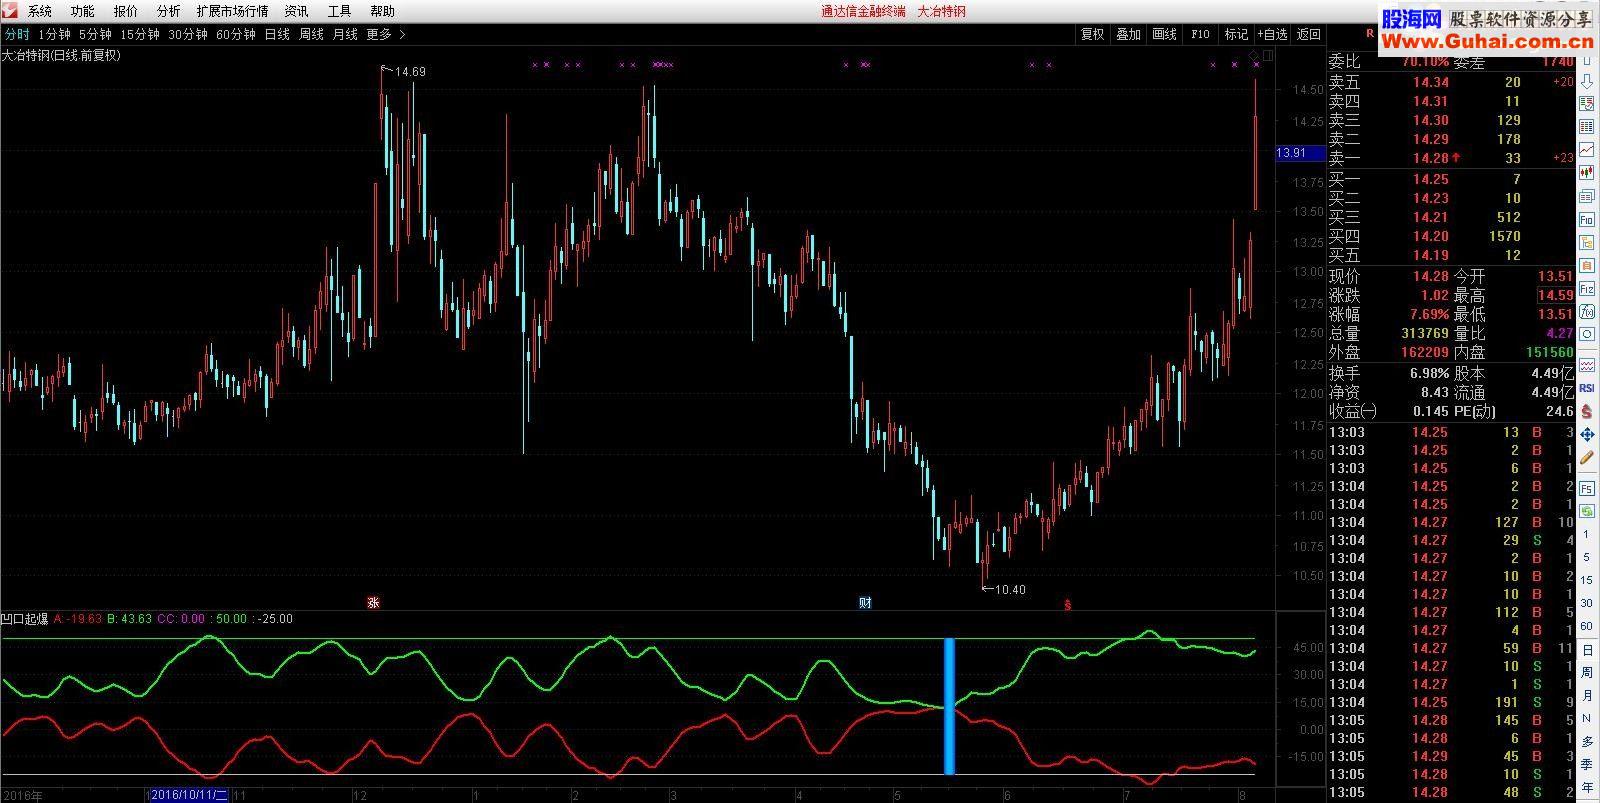Click the orange hierarchy icon in sidebar
Image resolution: width=1600 pixels, height=803 pixels.
(x=1587, y=242)
